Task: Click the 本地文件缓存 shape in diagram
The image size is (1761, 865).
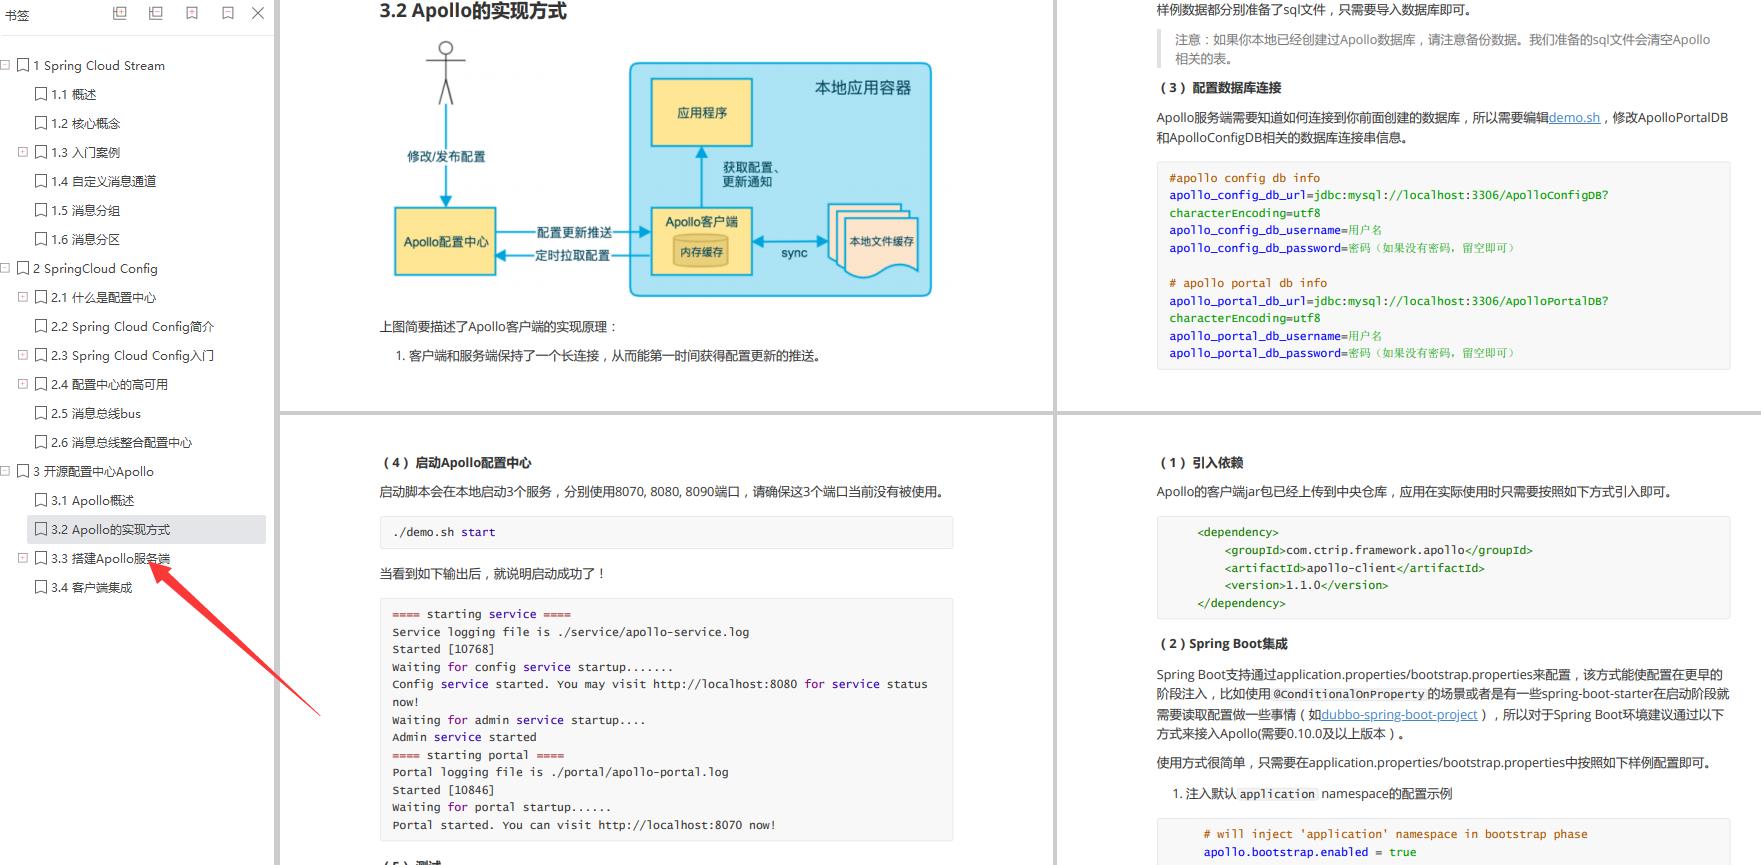Action: [872, 241]
